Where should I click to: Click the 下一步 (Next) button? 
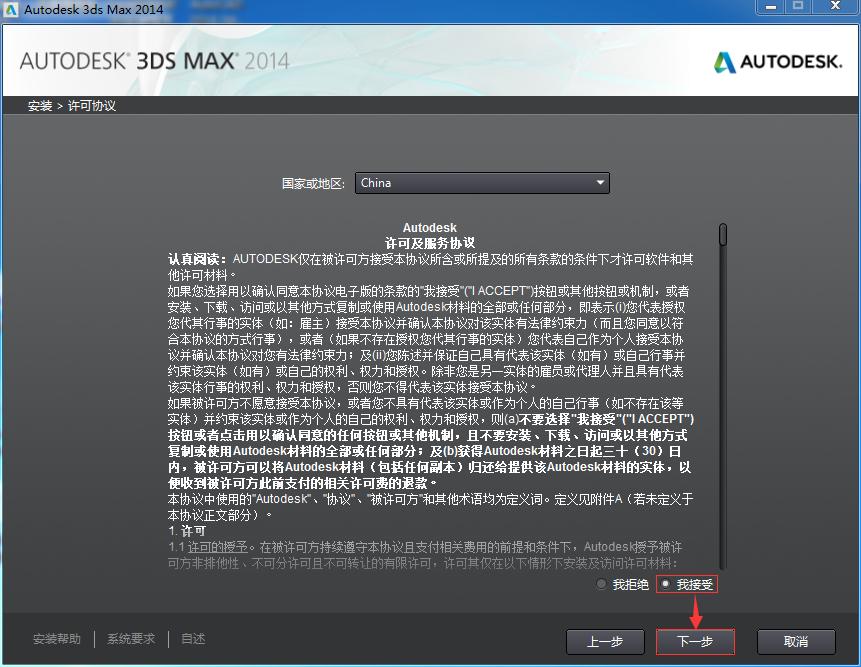pyautogui.click(x=695, y=641)
